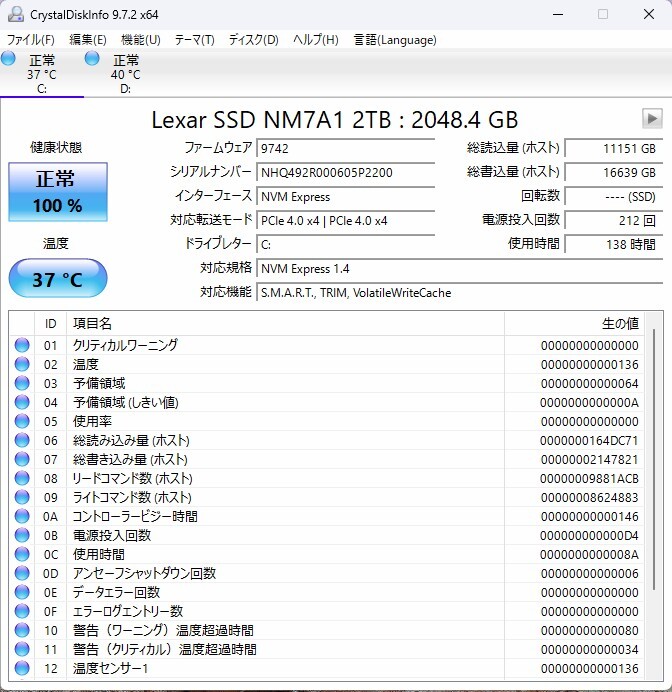Click status orb beside 電源投入回数 row
The image size is (672, 692).
[22, 535]
